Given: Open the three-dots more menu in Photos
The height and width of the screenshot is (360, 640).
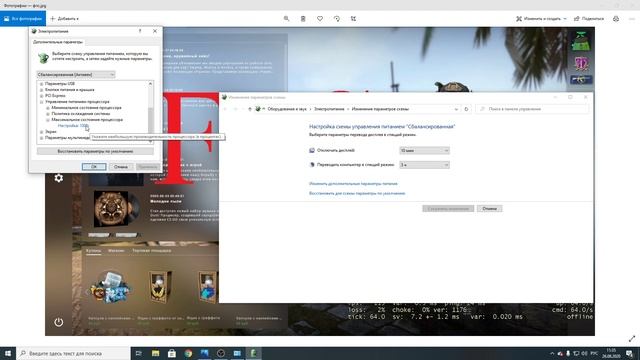Looking at the screenshot, I should pos(632,19).
